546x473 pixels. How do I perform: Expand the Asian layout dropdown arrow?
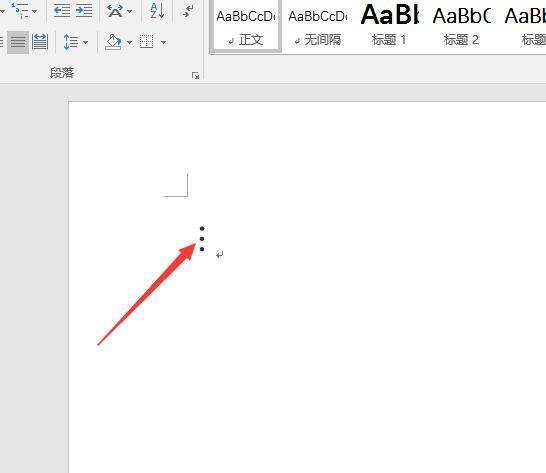[x=130, y=11]
